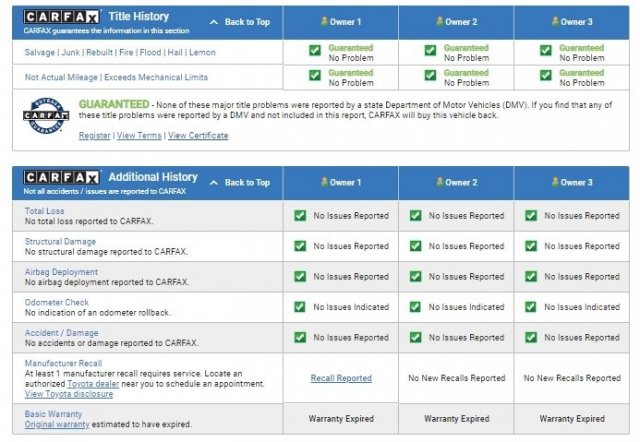
Task: Click the Owner 3 person icon in Additional History
Action: click(x=554, y=183)
